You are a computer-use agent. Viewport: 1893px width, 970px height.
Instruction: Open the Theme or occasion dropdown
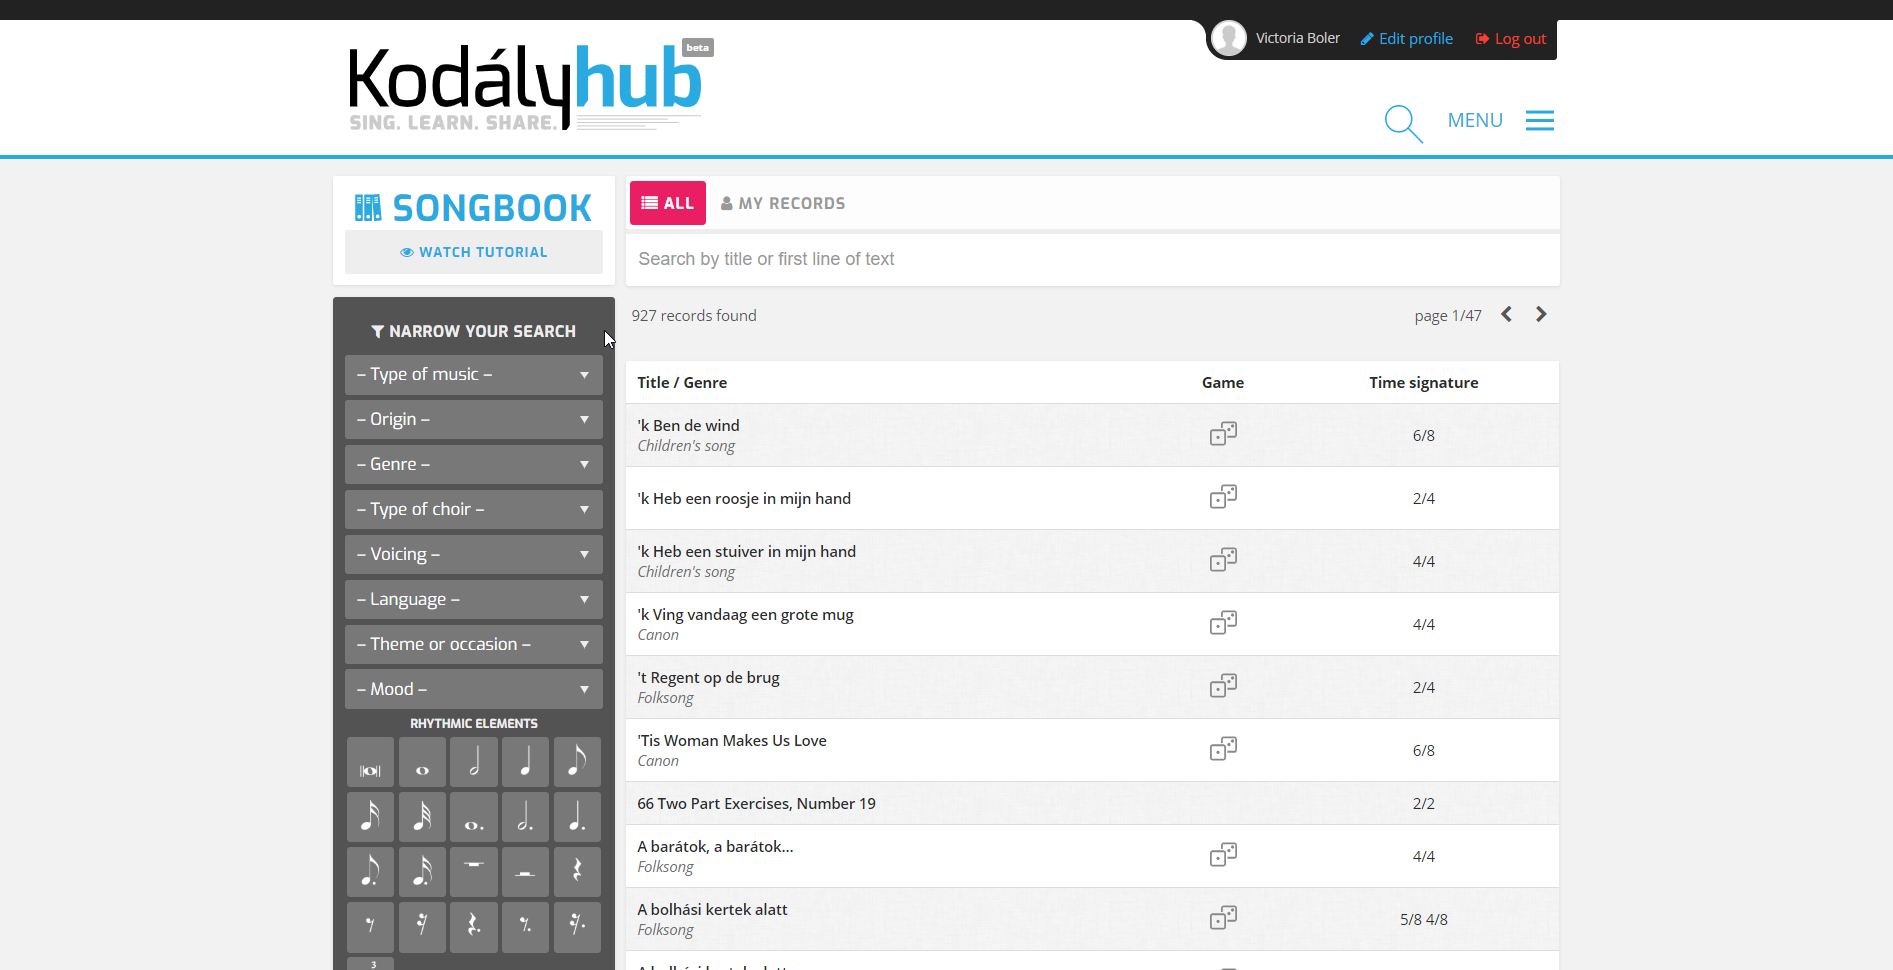pos(474,645)
